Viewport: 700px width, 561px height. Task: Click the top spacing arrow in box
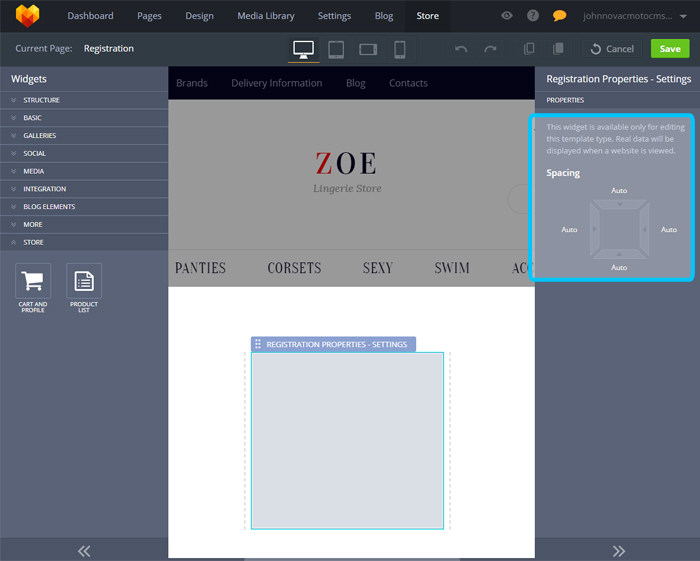click(x=619, y=204)
